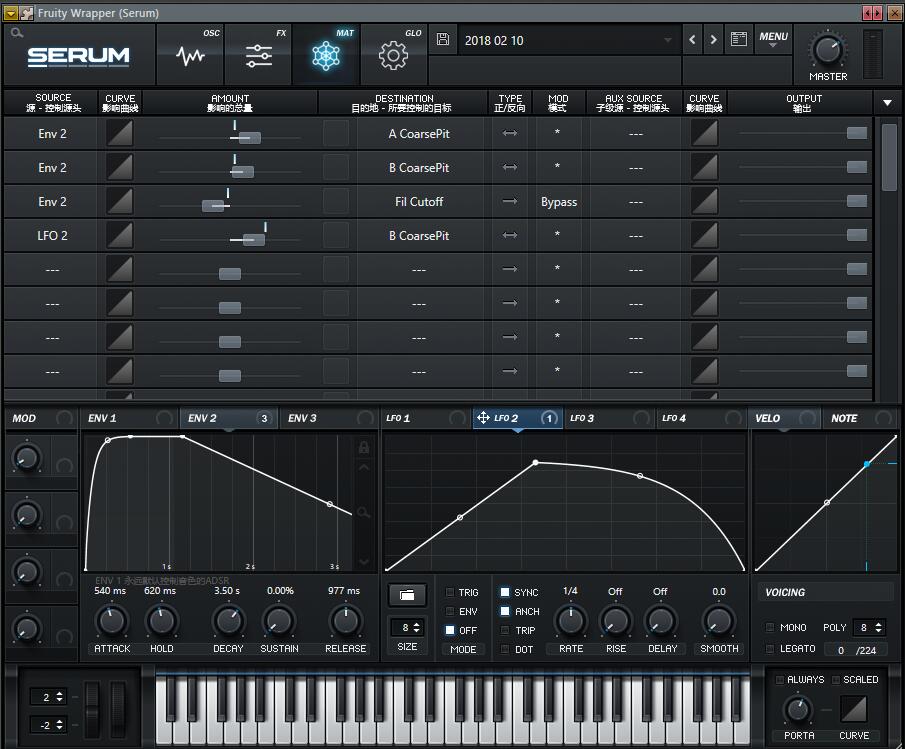Select the LFO 4 tab
905x749 pixels.
(674, 418)
